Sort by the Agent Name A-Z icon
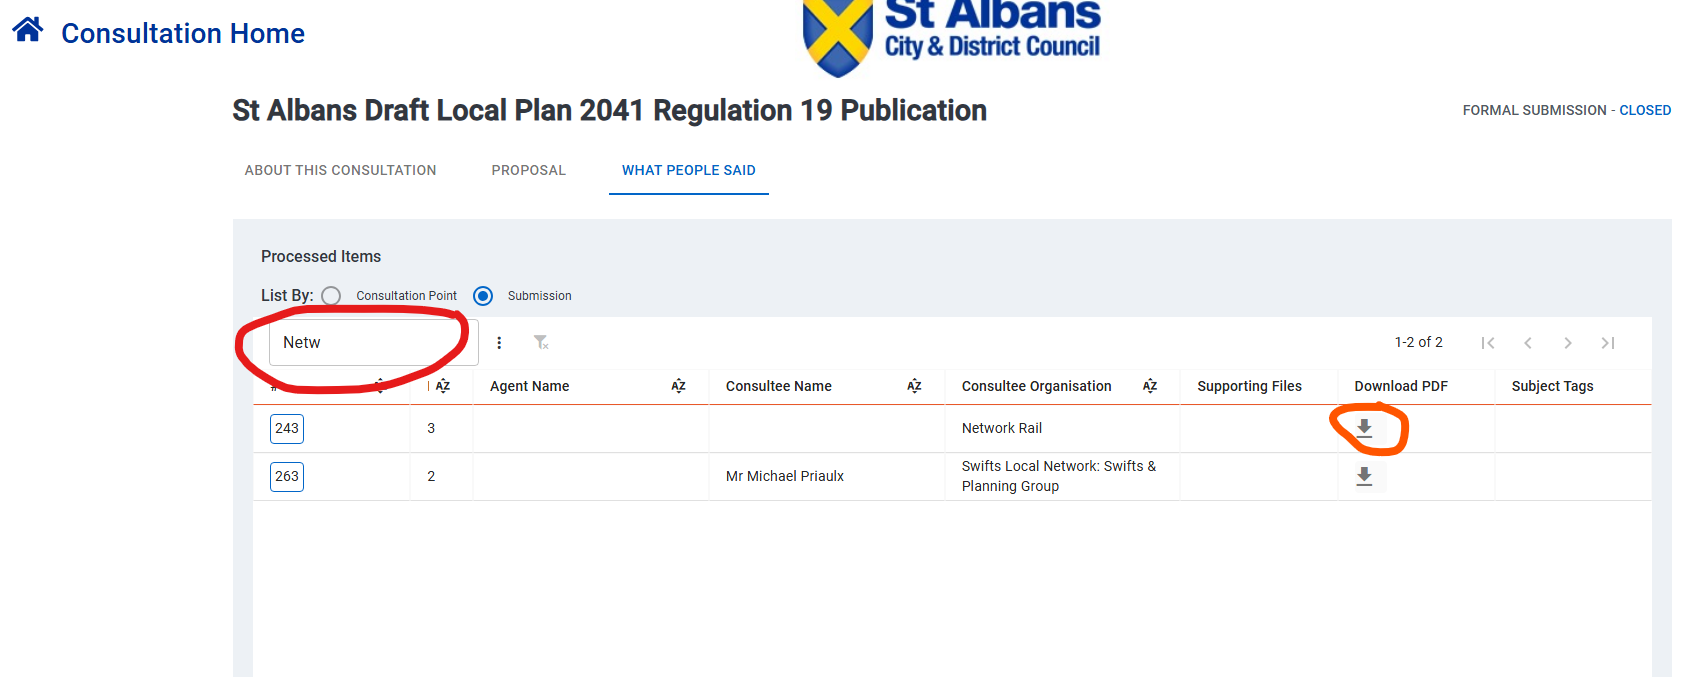The image size is (1708, 677). (x=678, y=386)
